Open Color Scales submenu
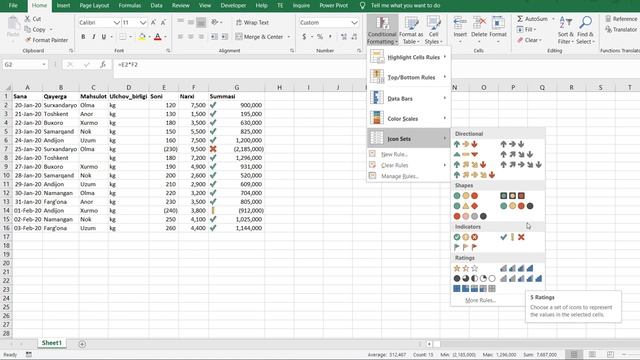Viewport: 640px width, 360px height. coord(409,118)
